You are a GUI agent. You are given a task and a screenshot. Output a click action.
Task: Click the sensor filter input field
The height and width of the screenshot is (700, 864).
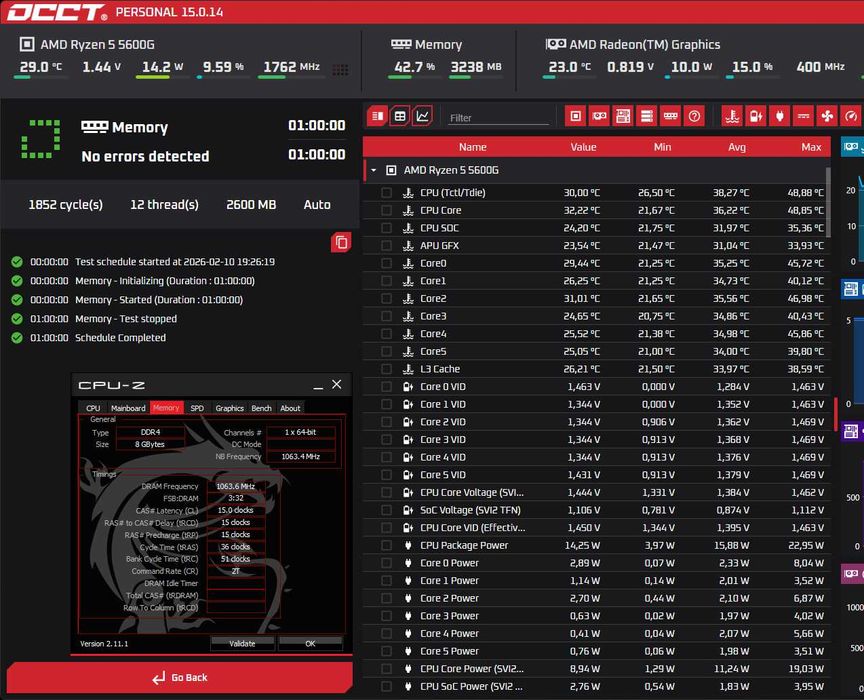pos(498,117)
